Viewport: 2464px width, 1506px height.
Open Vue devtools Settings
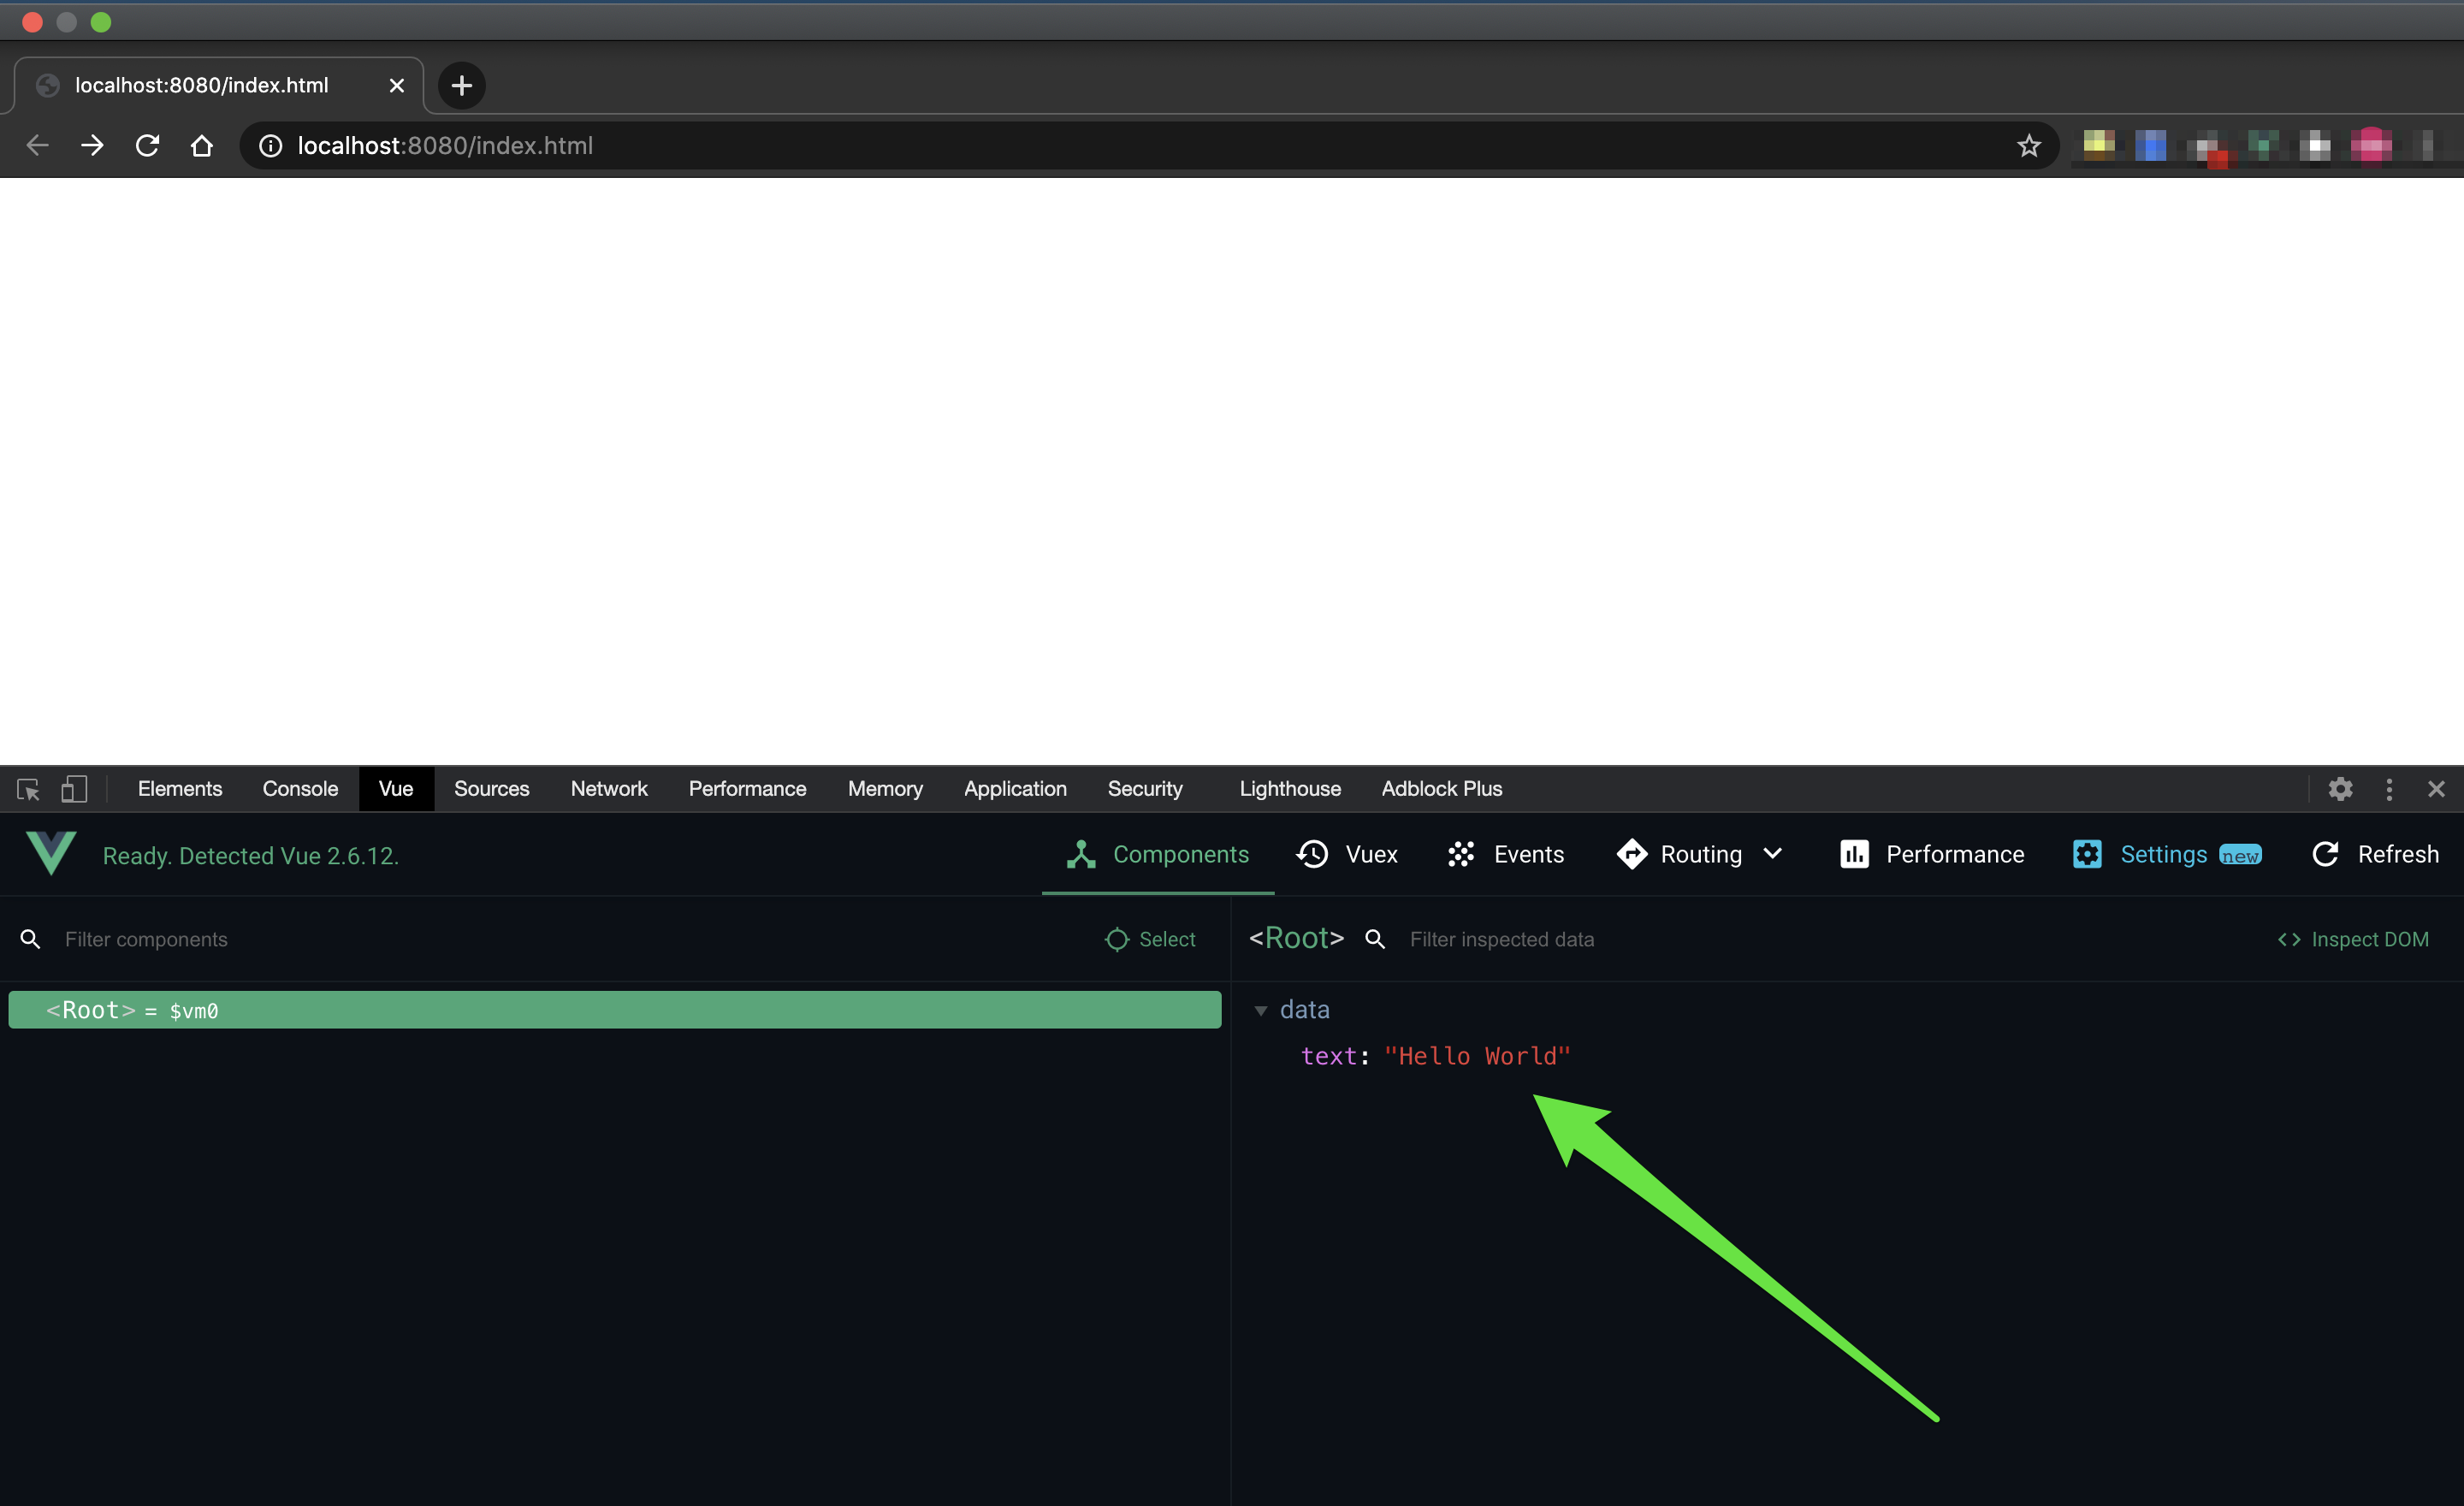[x=2164, y=854]
